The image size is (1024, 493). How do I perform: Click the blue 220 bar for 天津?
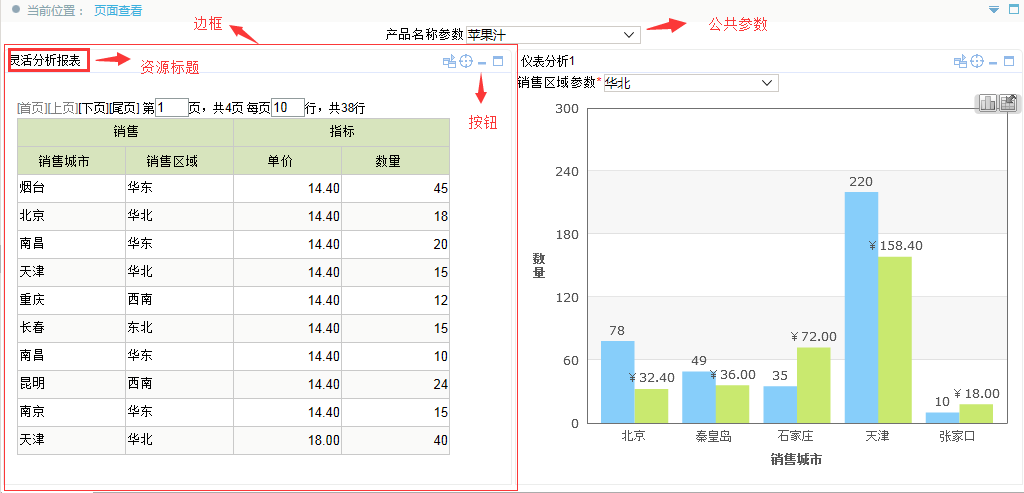(x=861, y=308)
